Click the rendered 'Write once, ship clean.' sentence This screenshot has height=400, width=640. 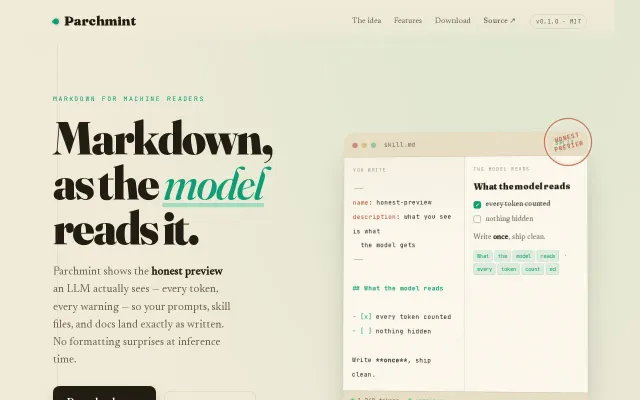click(509, 237)
